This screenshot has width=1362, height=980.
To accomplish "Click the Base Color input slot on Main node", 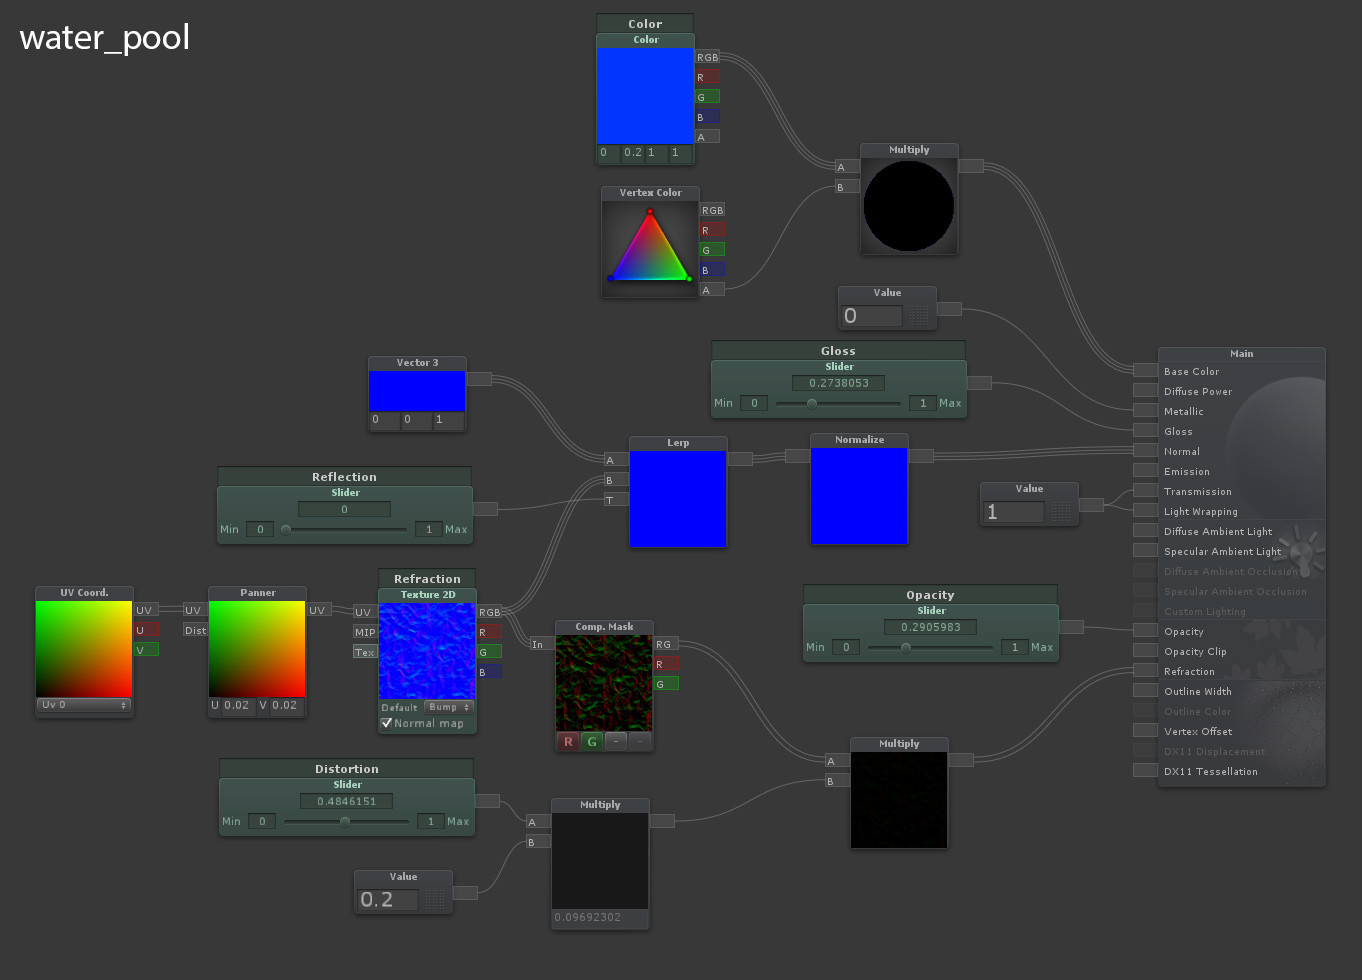I will 1144,371.
